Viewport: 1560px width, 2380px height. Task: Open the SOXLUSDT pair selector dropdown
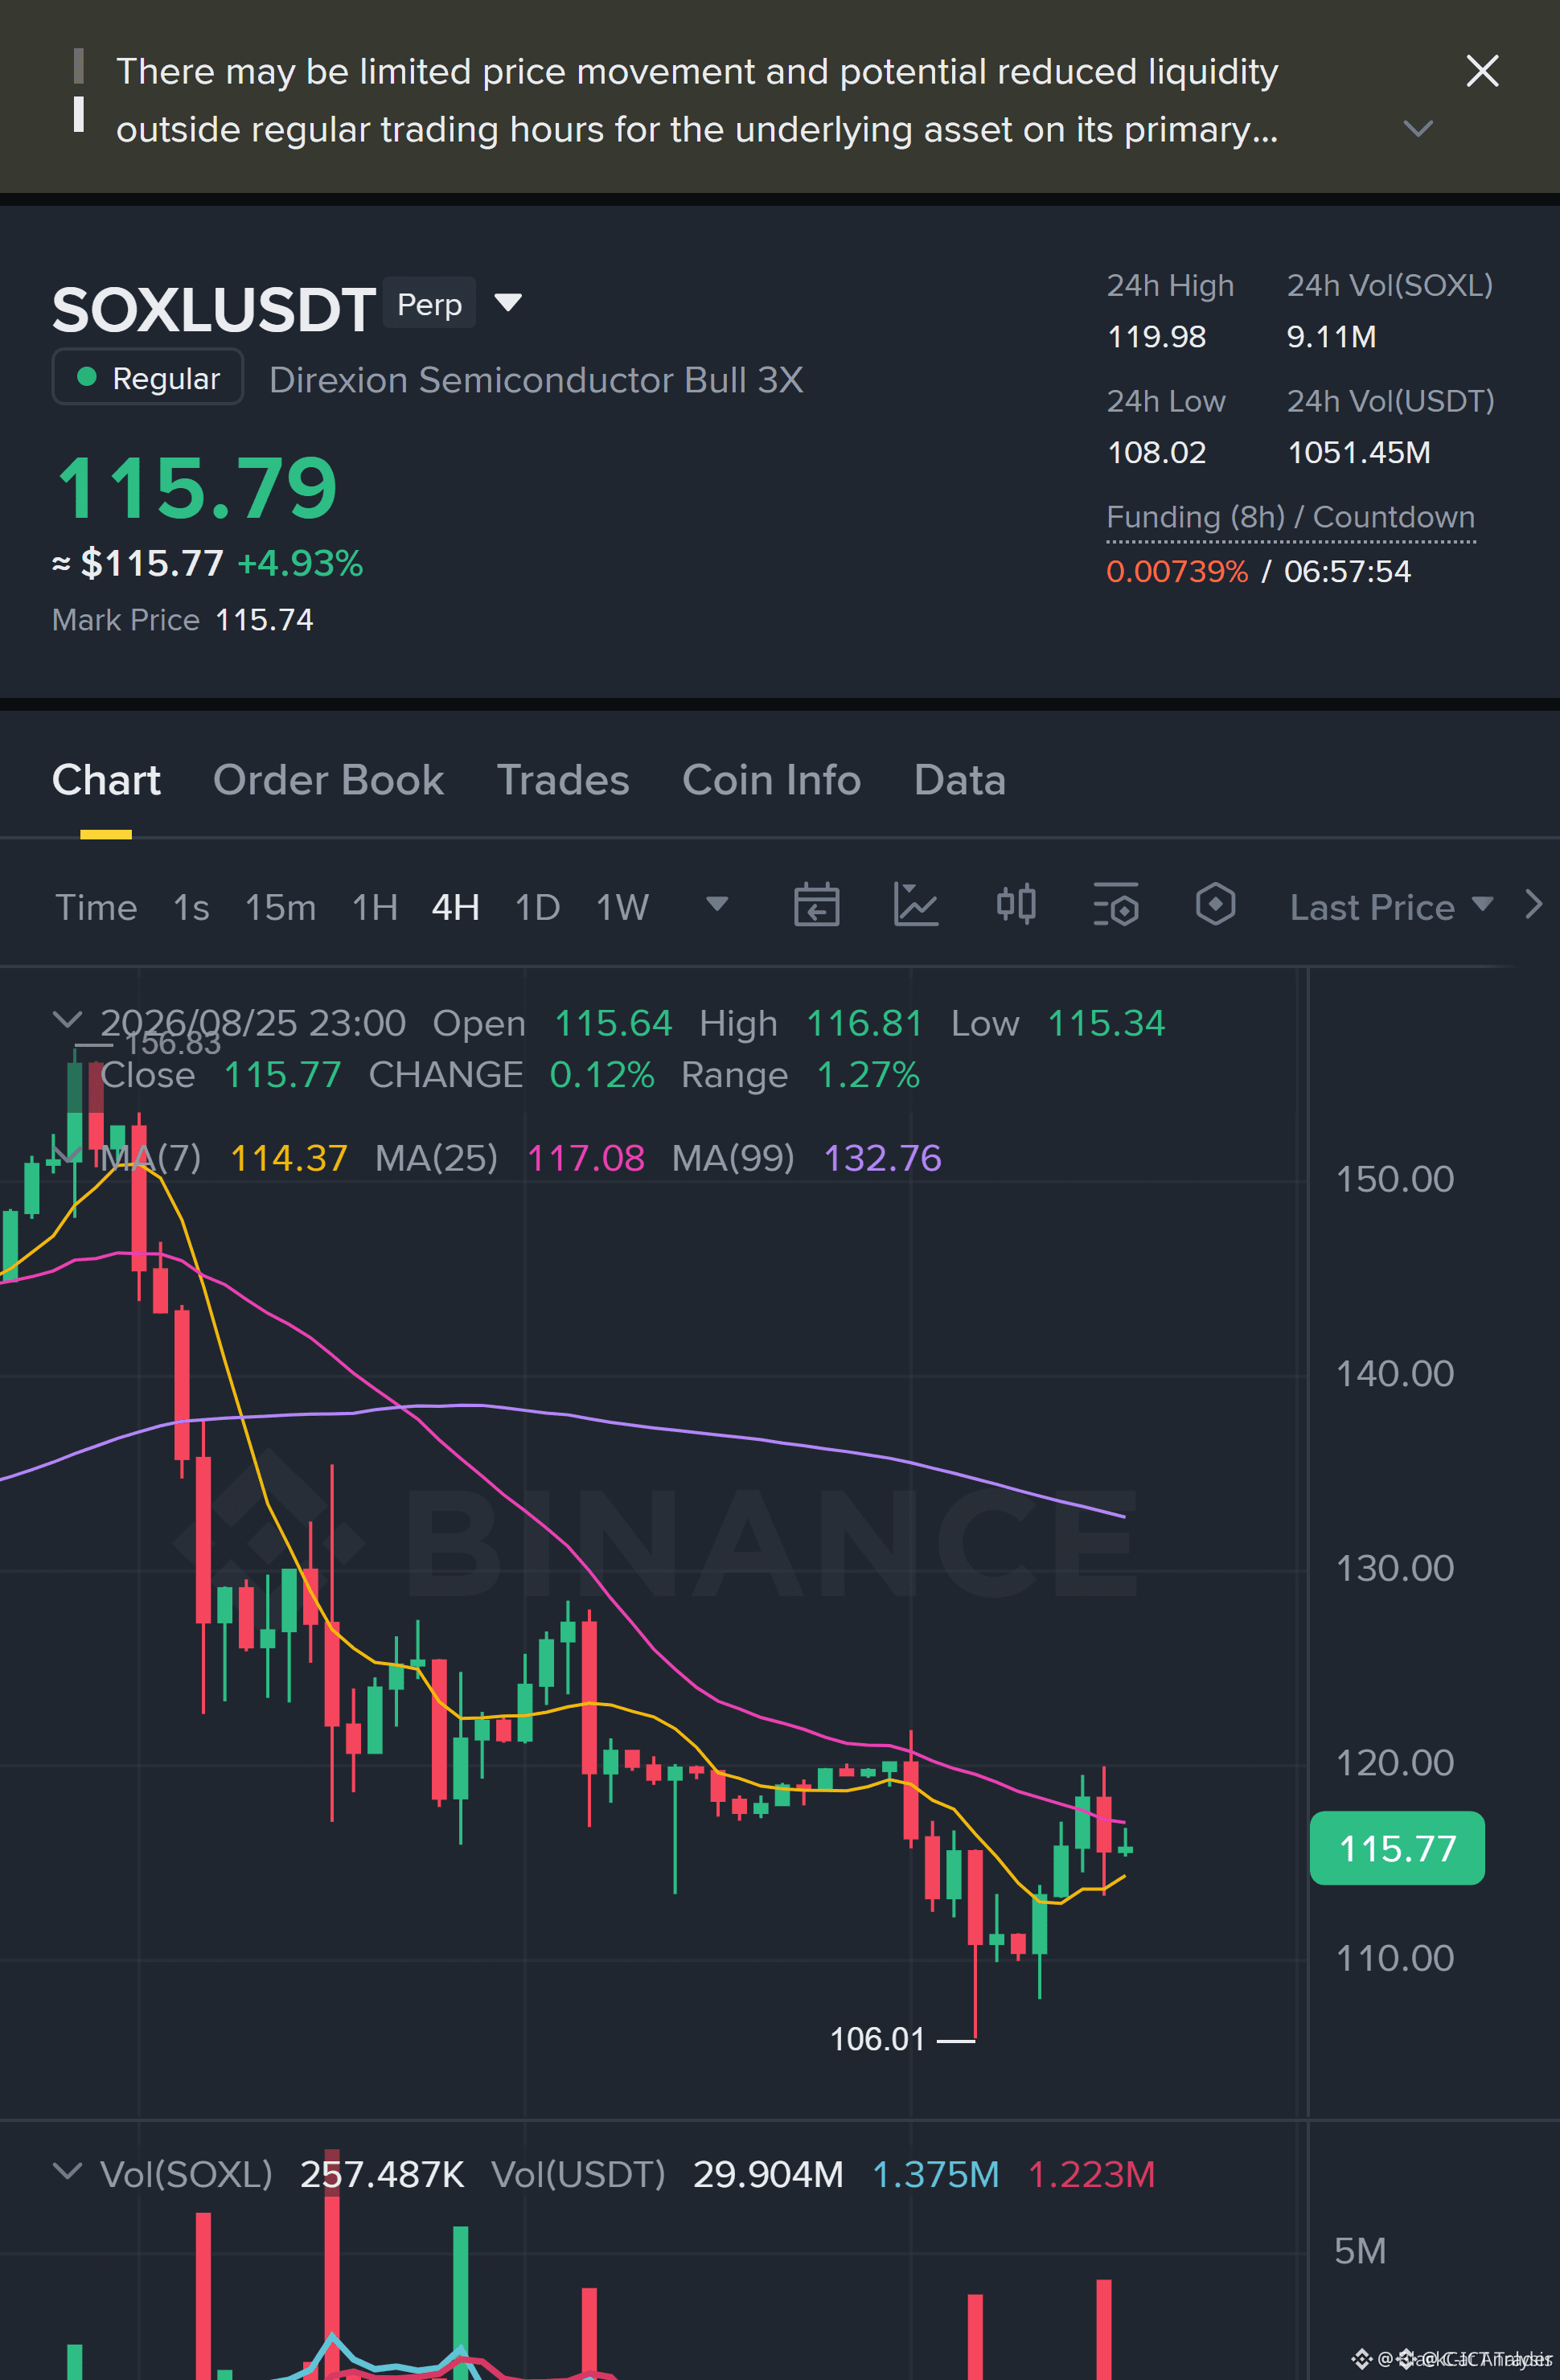[508, 302]
